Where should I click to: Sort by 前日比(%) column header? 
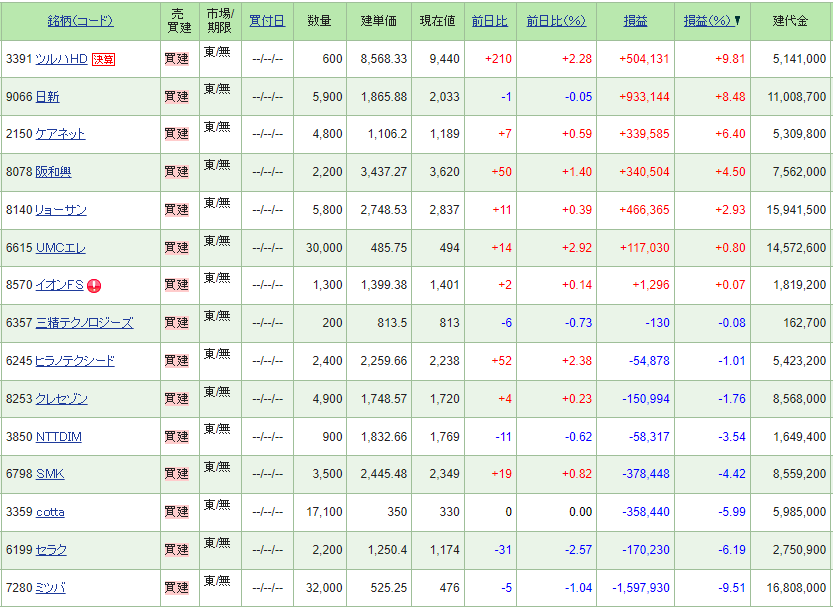click(556, 21)
